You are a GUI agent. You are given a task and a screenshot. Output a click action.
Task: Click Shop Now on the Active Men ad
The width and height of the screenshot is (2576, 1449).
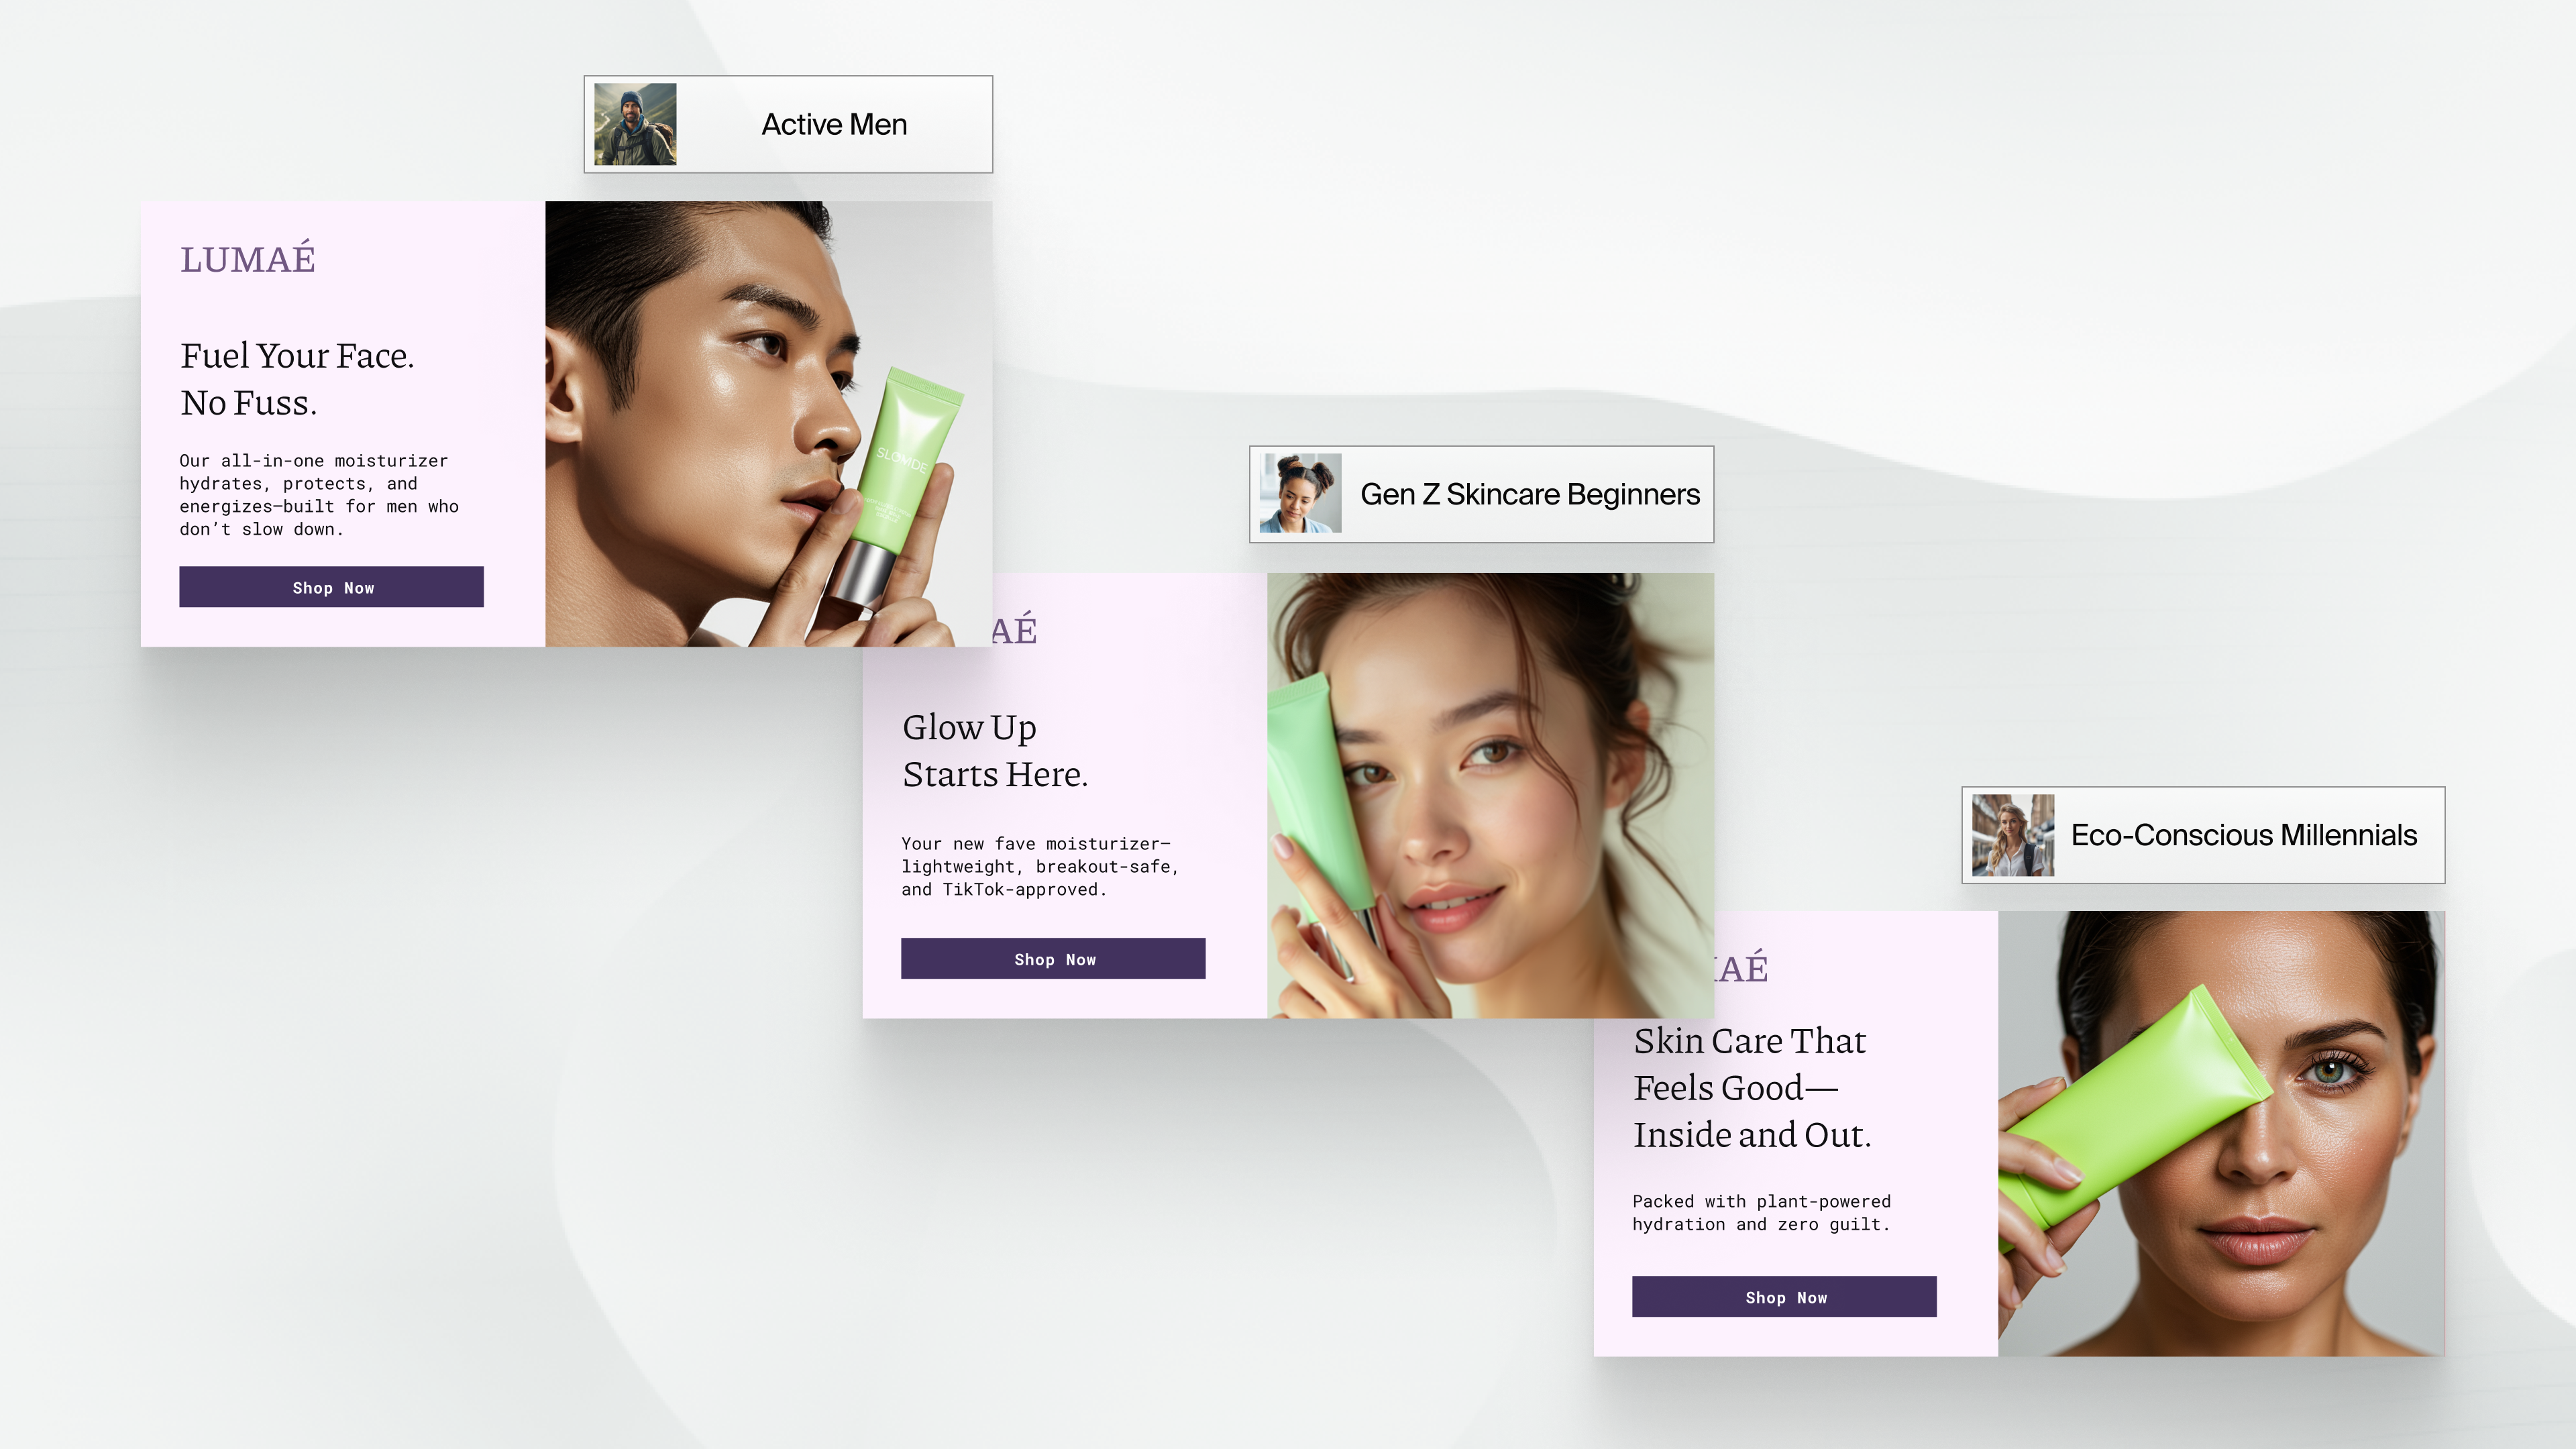[x=331, y=587]
